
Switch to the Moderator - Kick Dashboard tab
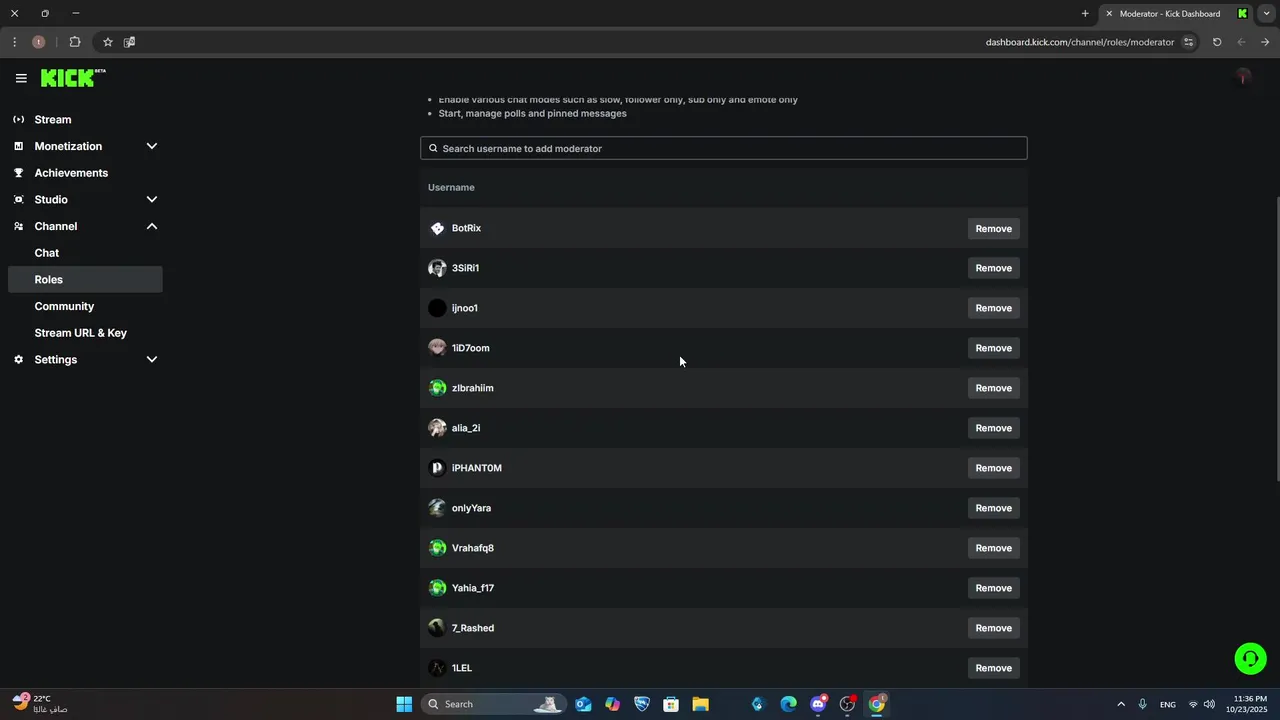[1175, 13]
